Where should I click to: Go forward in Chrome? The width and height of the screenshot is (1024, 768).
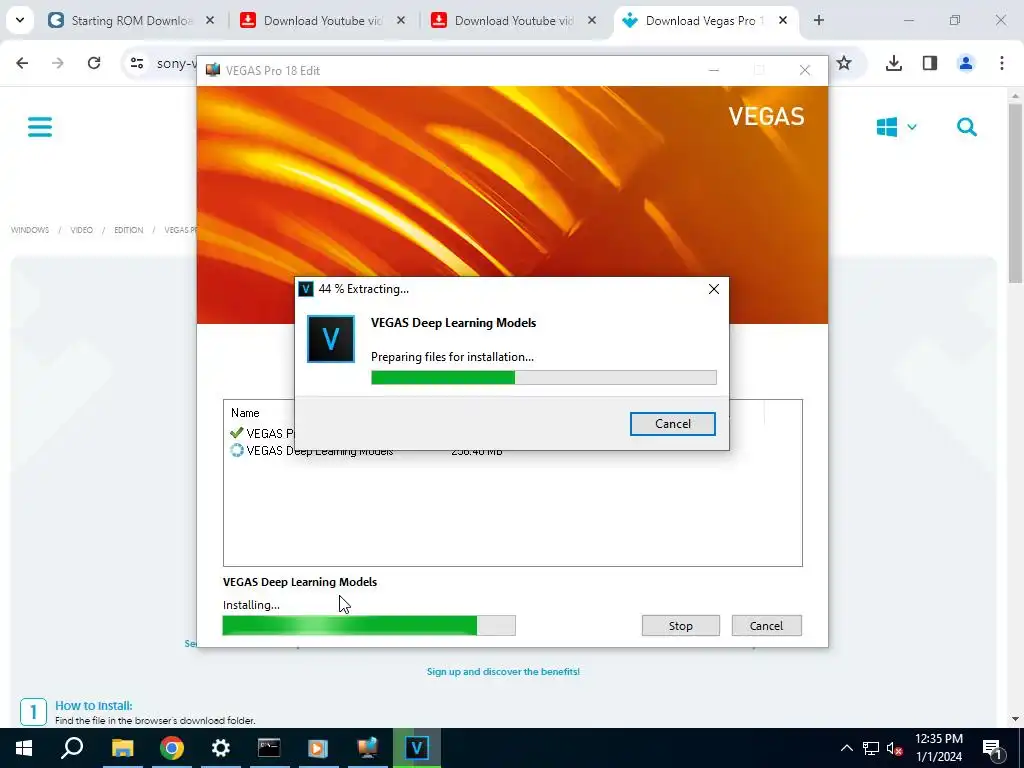click(58, 63)
